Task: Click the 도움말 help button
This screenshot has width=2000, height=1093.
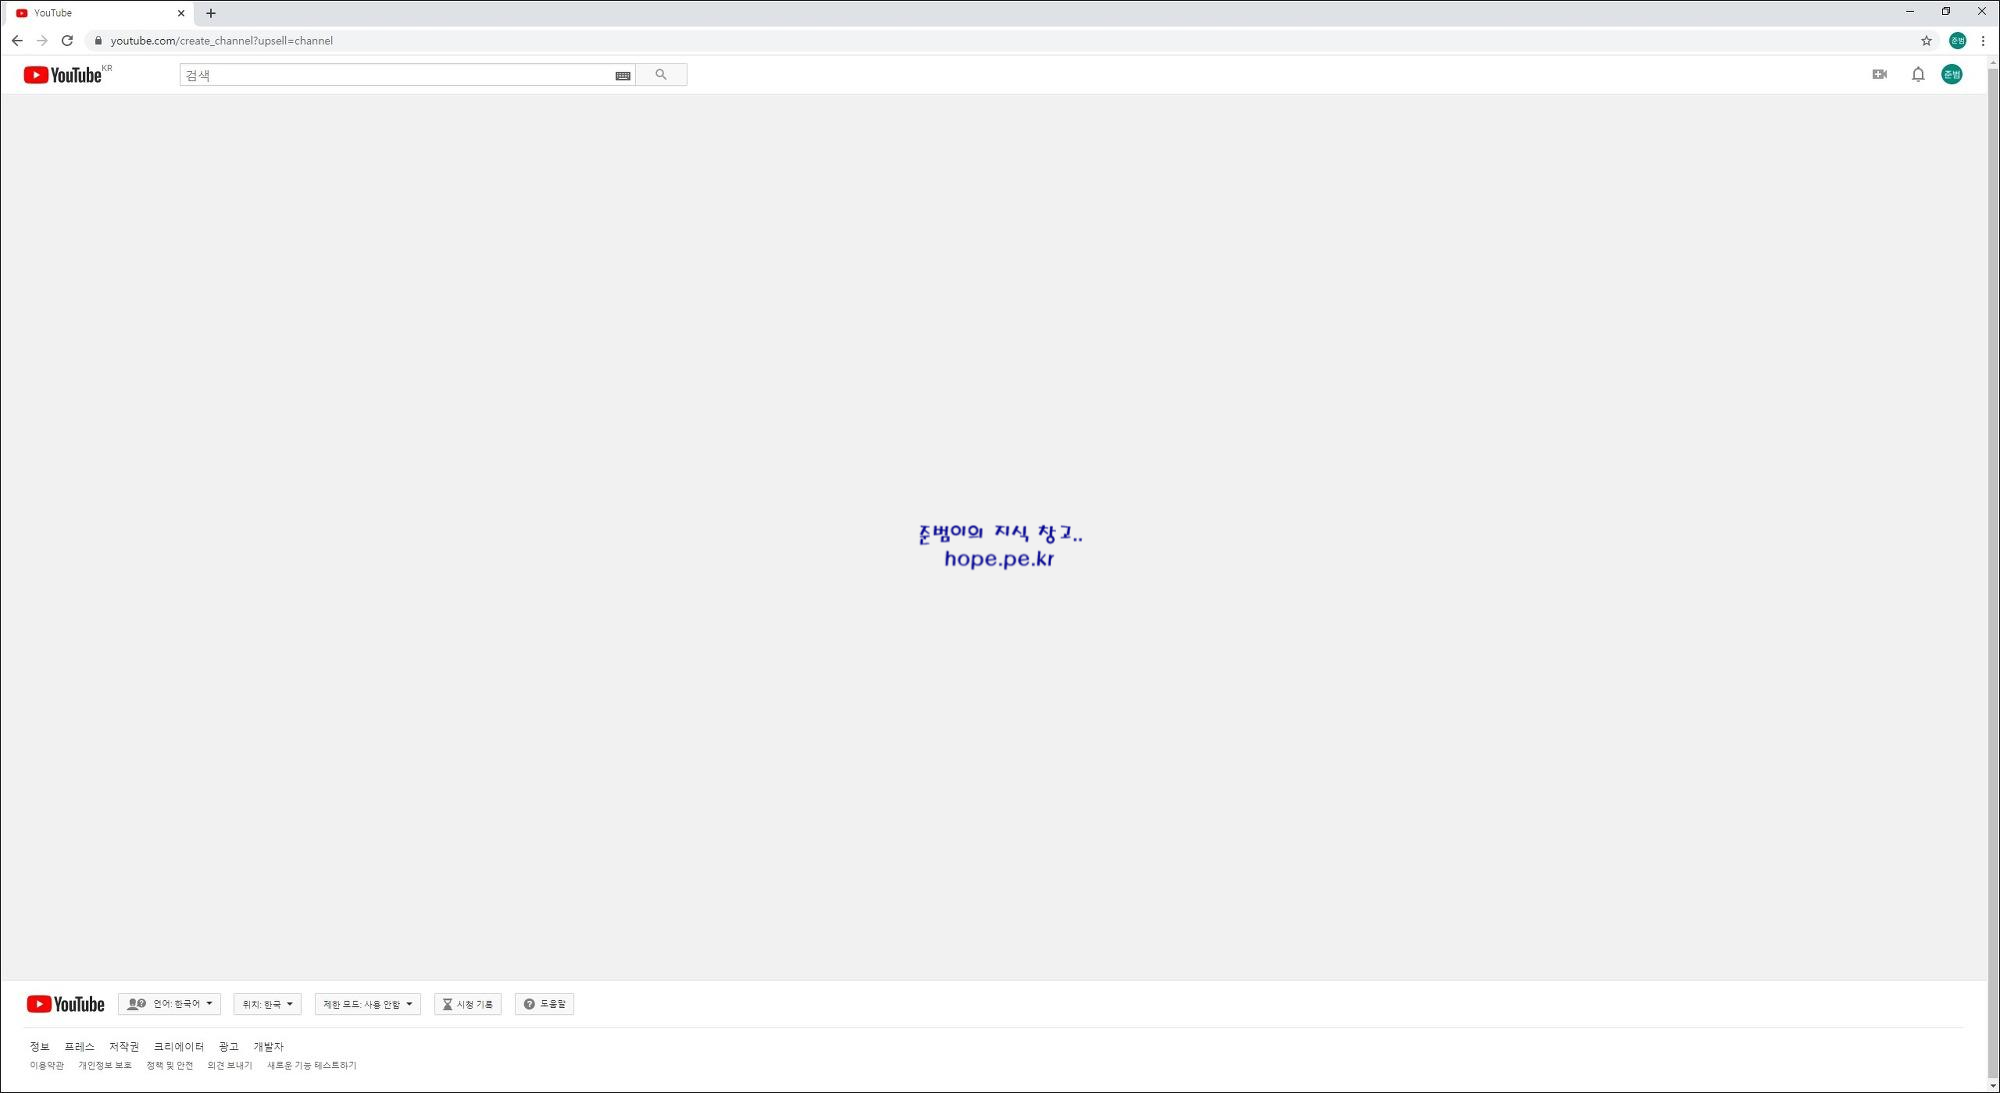Action: (x=545, y=1004)
